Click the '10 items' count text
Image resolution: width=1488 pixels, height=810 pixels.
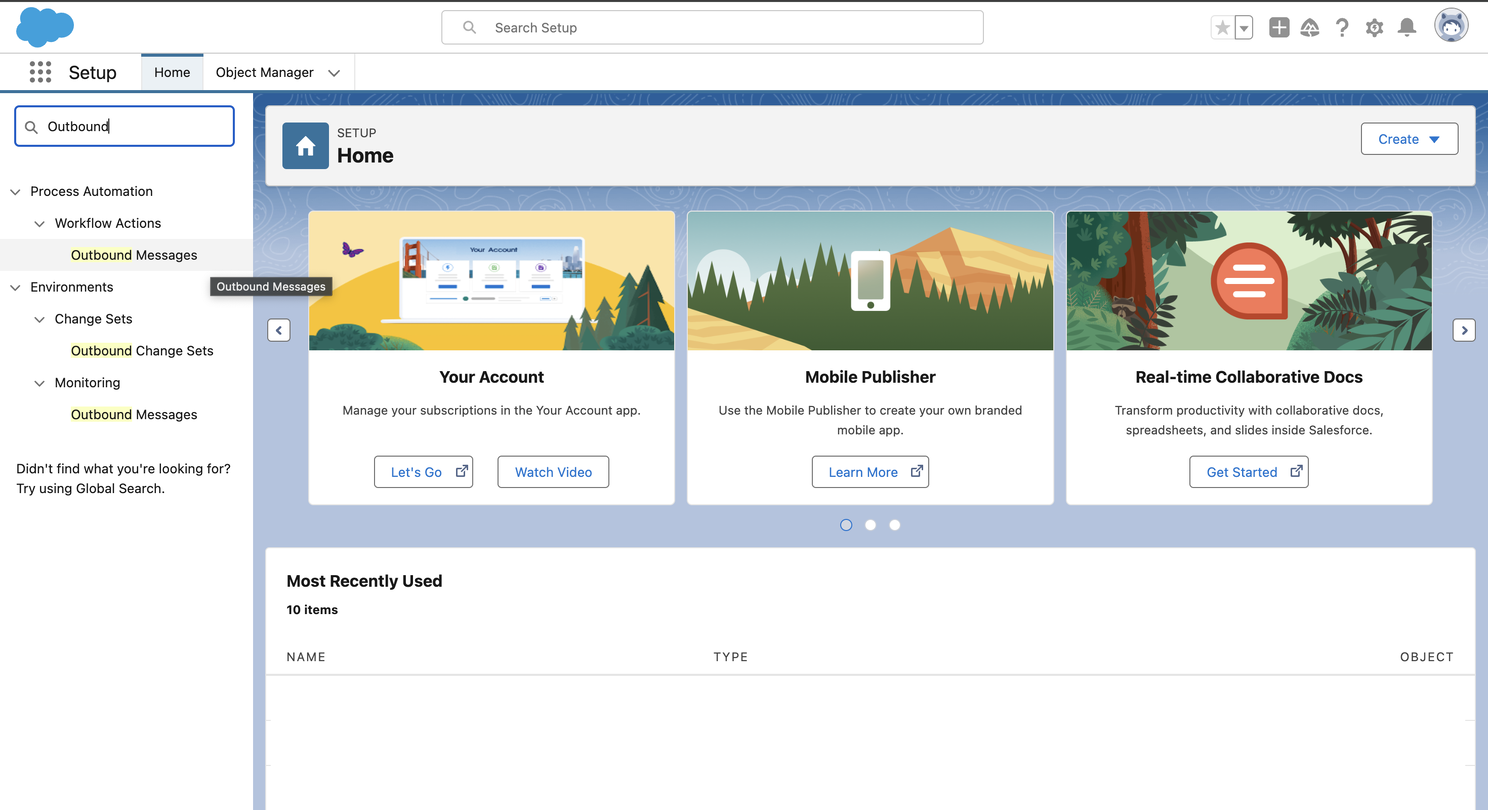[x=312, y=610]
